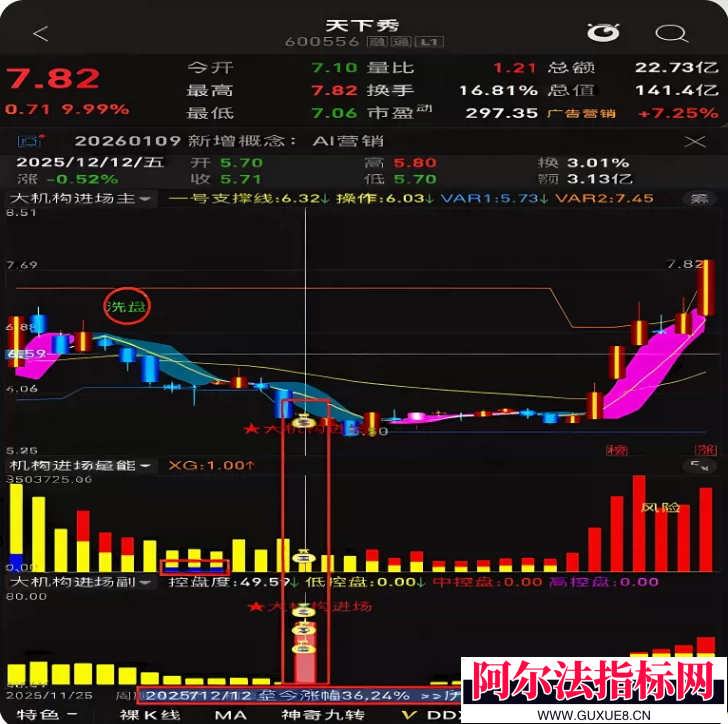Click the current price 7.82
This screenshot has height=724, width=728.
pyautogui.click(x=53, y=78)
